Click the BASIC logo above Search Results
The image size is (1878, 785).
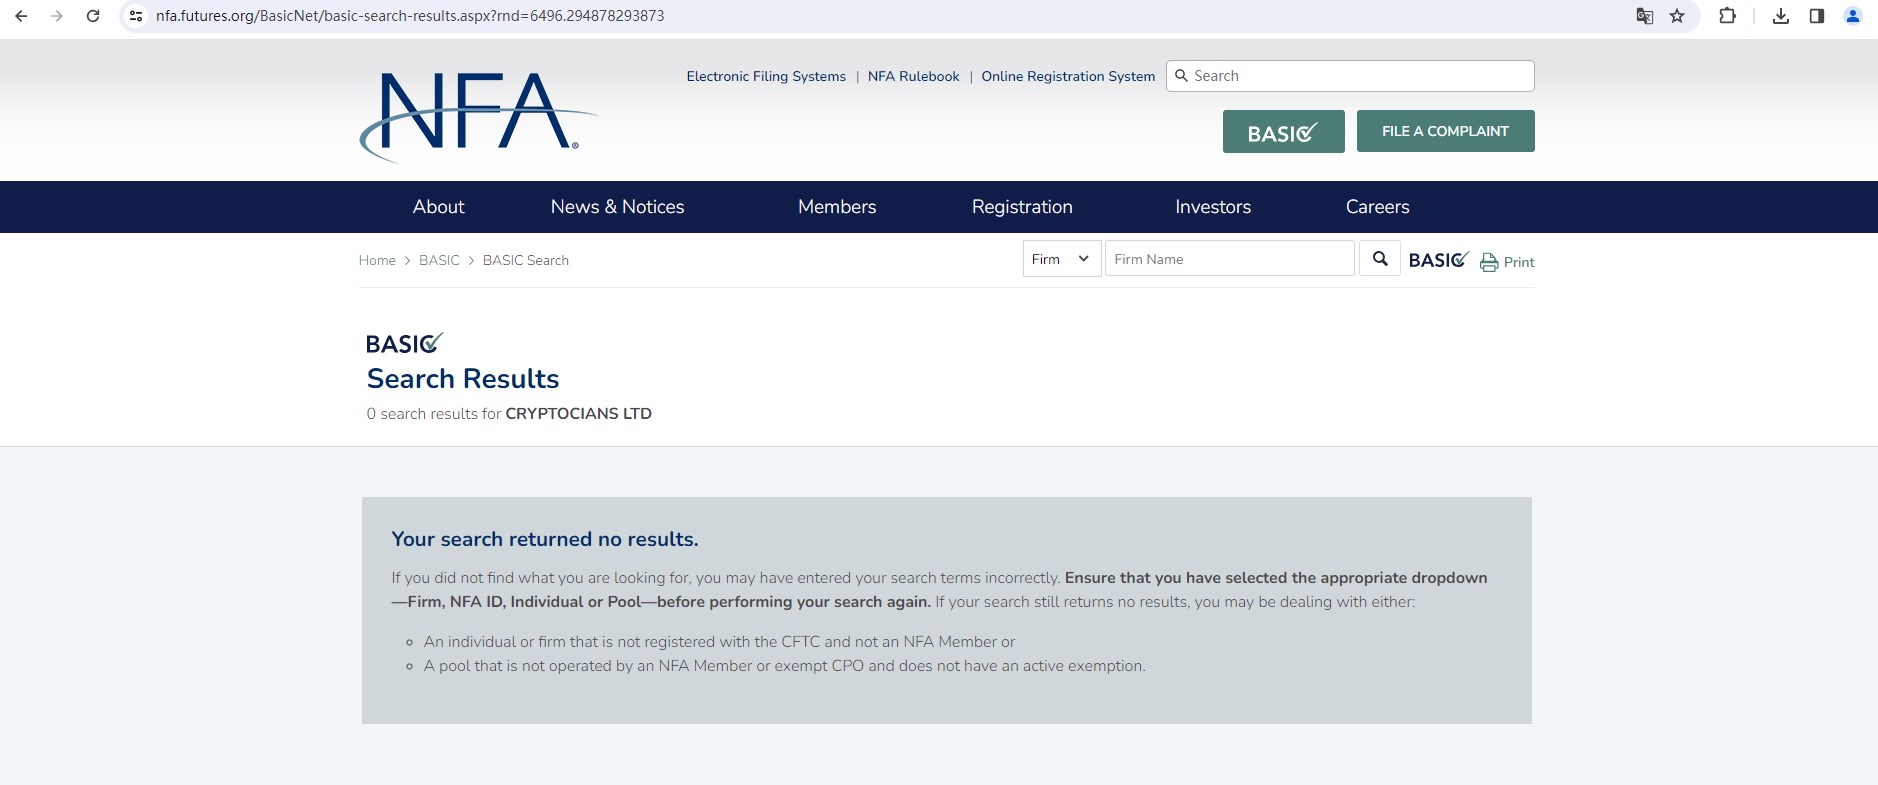pyautogui.click(x=405, y=343)
